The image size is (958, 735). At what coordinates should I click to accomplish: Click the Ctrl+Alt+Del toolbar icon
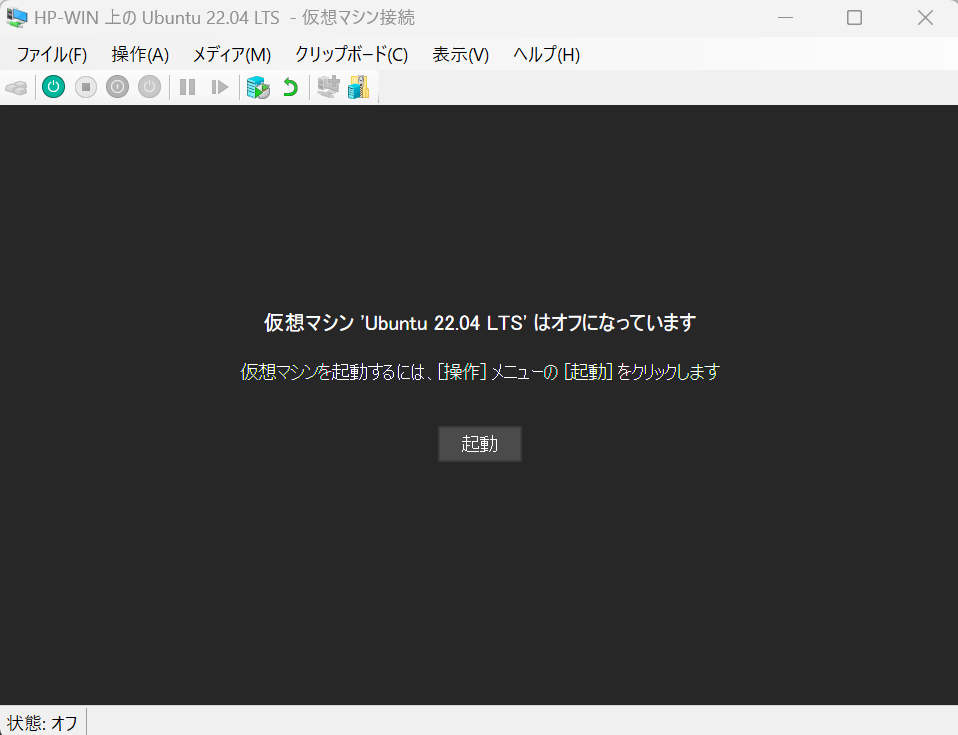tap(16, 87)
